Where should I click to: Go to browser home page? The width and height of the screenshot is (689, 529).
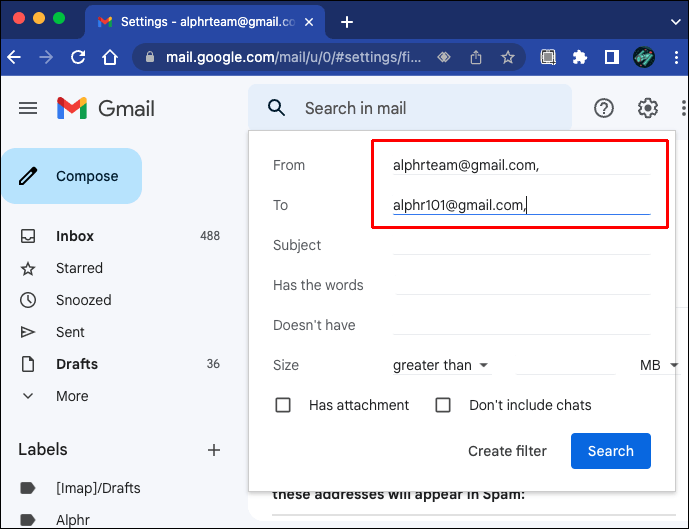pos(110,57)
